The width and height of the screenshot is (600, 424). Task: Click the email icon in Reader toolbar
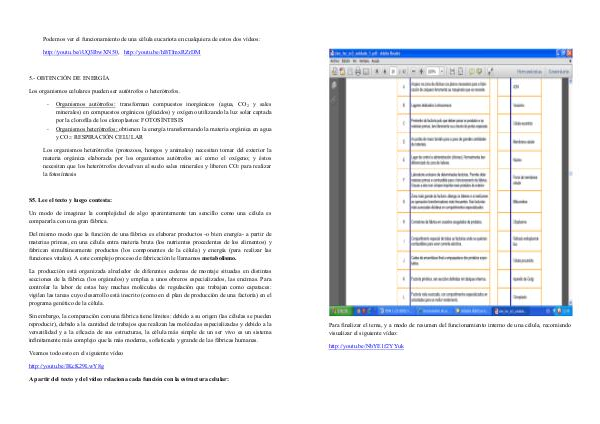(x=365, y=70)
